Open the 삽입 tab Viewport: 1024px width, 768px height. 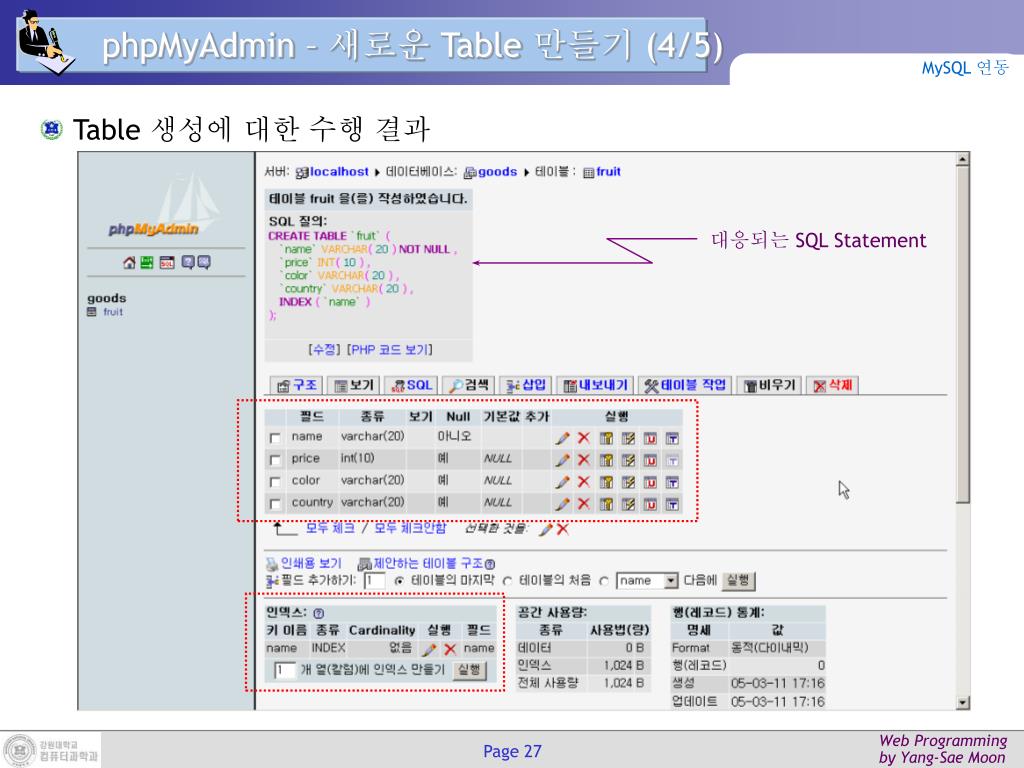point(526,385)
